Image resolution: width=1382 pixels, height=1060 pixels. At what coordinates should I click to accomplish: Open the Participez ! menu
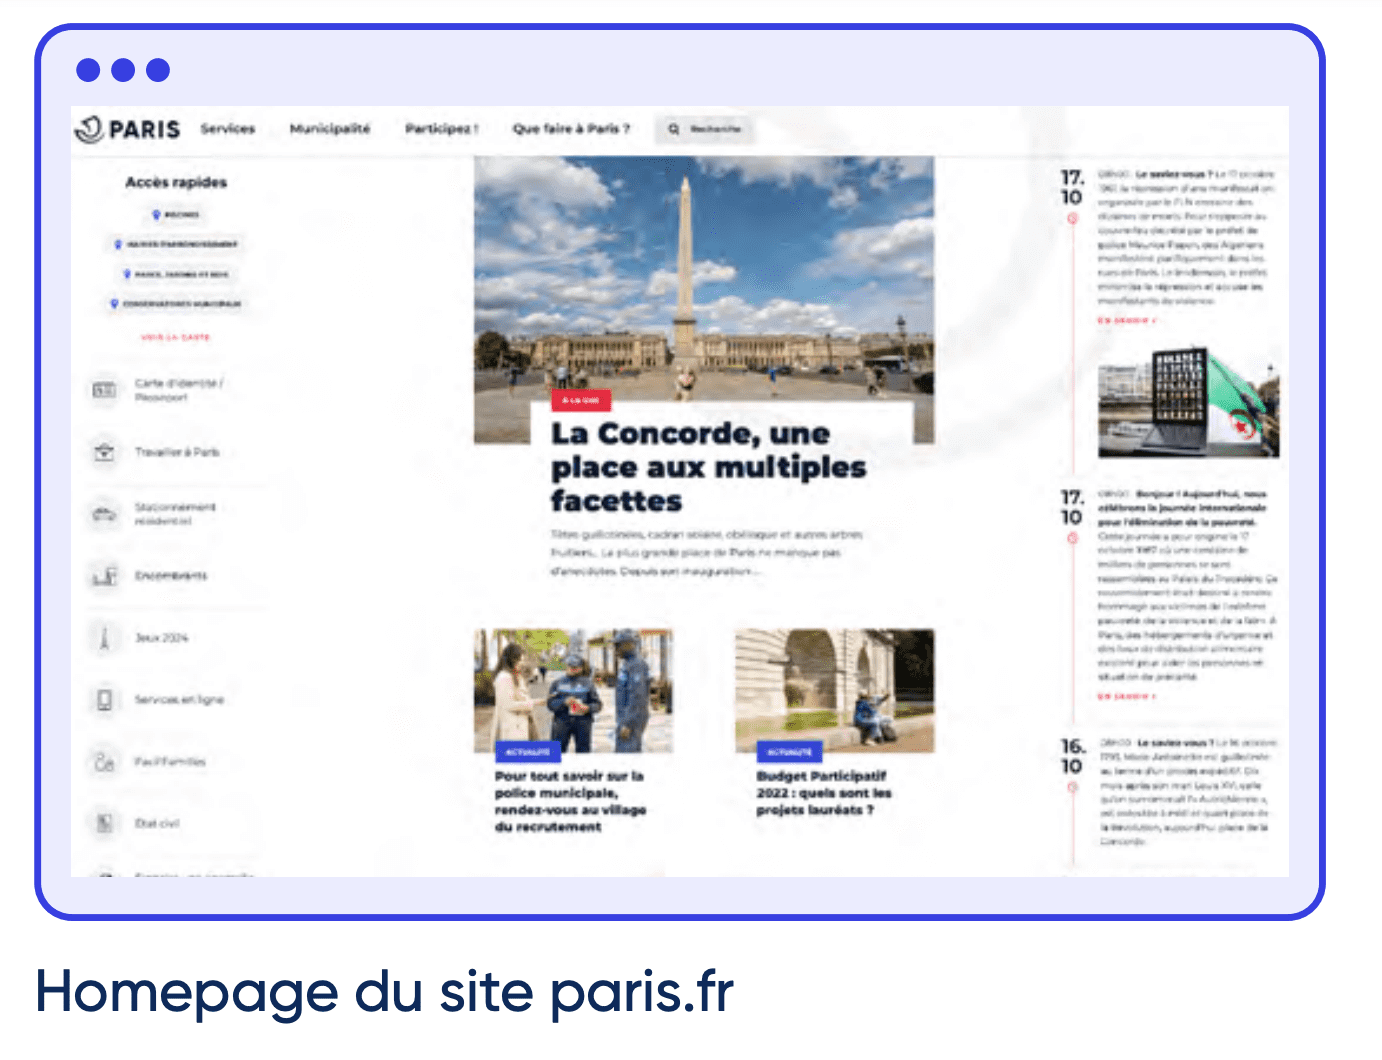[441, 129]
